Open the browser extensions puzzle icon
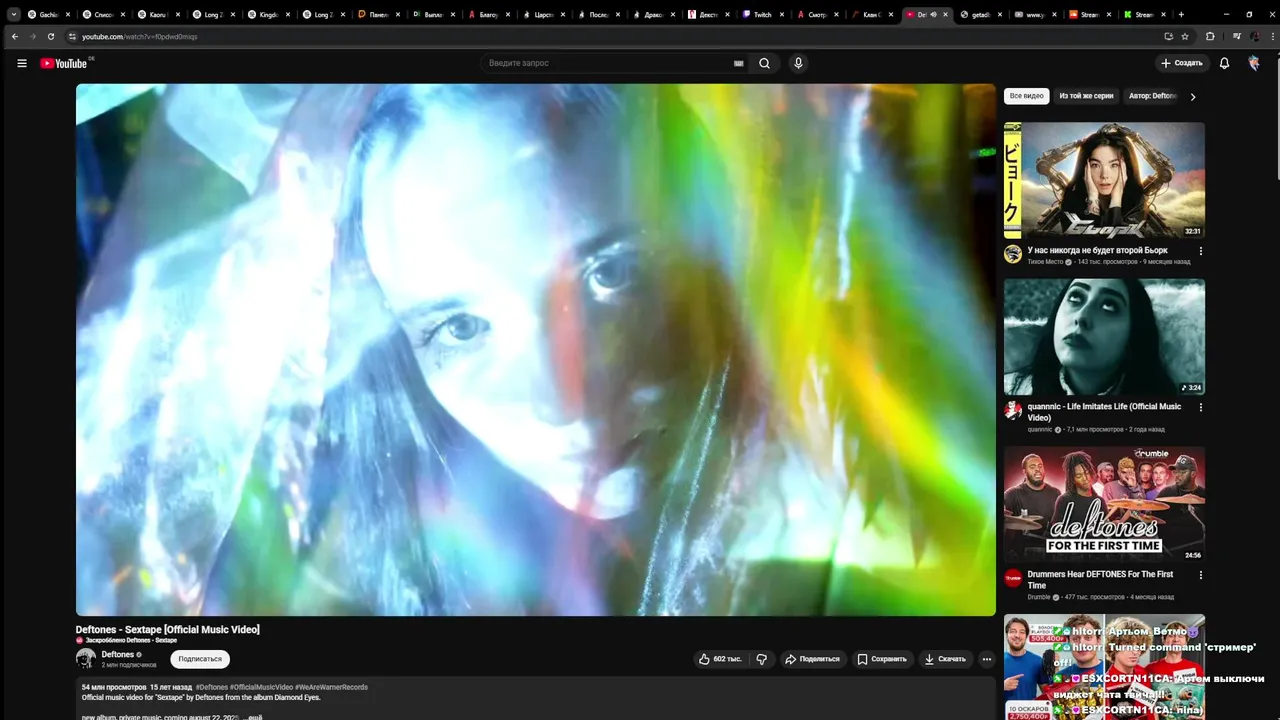Viewport: 1280px width, 720px height. pos(1210,36)
